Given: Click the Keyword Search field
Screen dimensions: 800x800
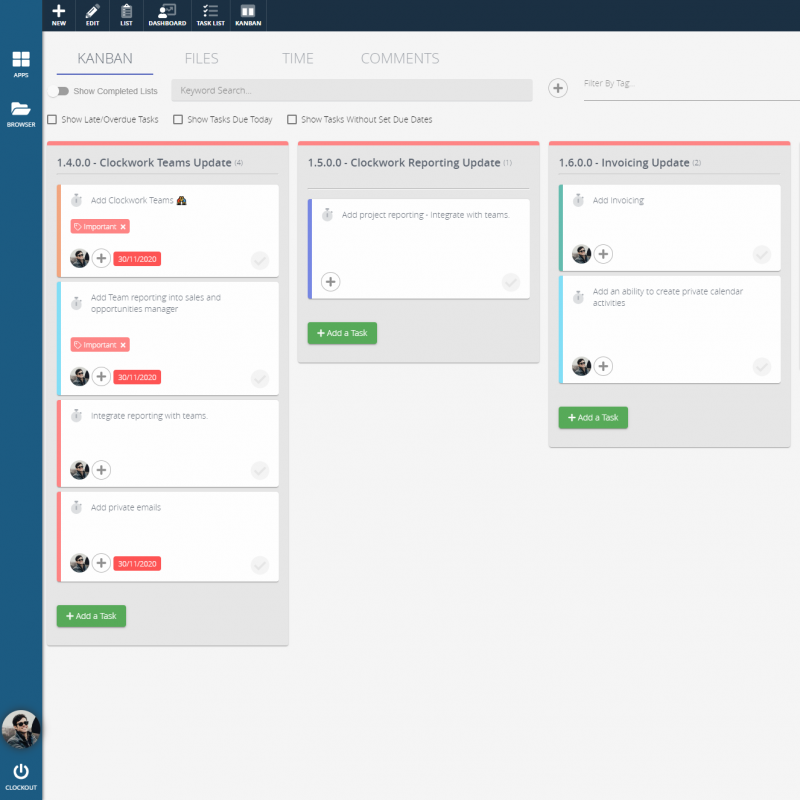Looking at the screenshot, I should click(x=352, y=90).
